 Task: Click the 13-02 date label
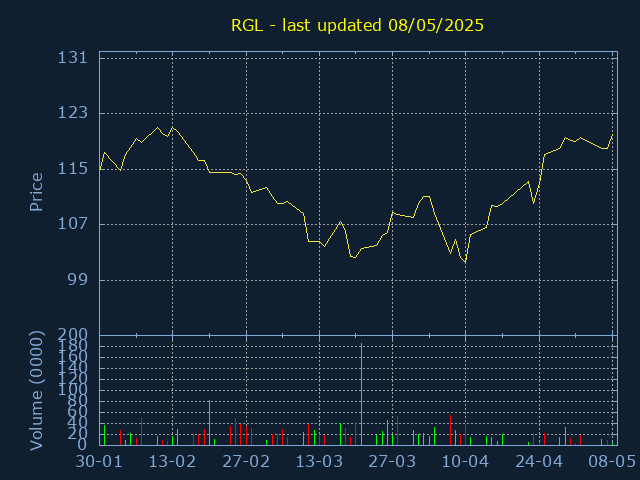(172, 462)
